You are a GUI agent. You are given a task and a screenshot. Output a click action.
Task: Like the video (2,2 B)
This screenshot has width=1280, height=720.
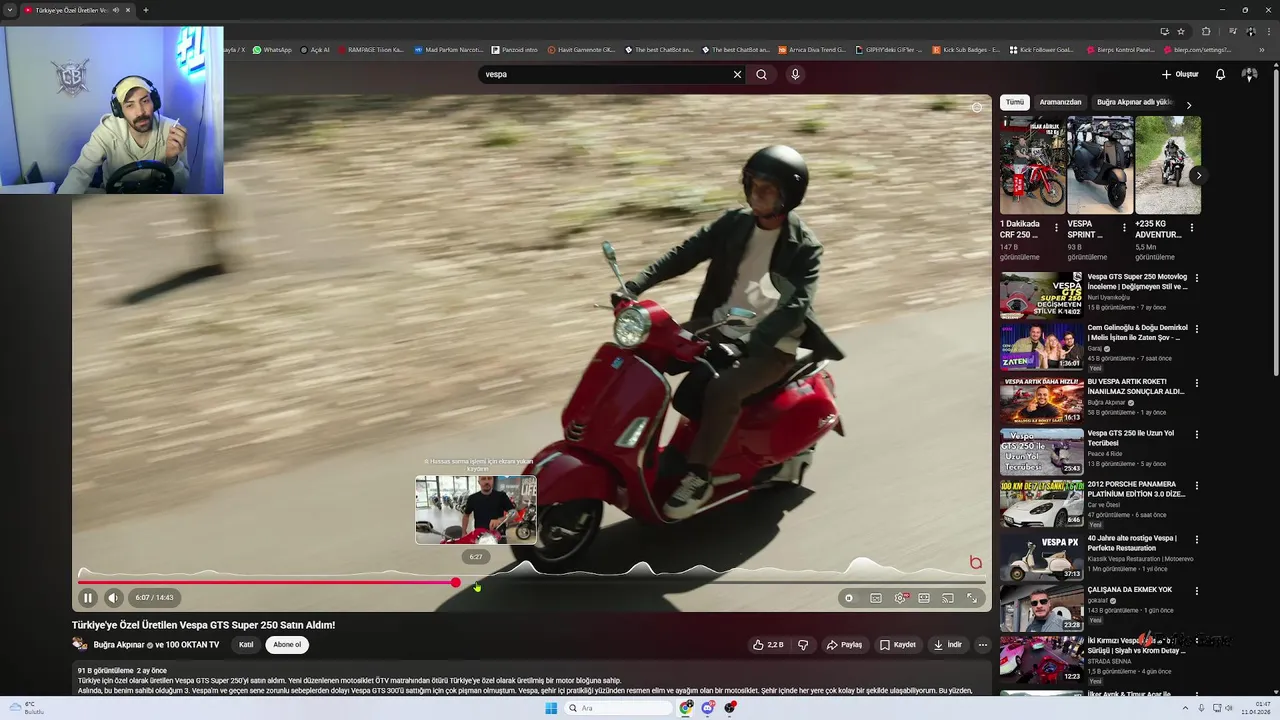coord(768,645)
